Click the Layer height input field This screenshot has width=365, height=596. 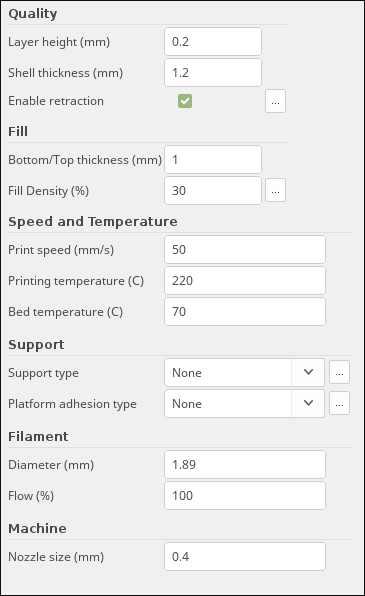(x=213, y=41)
